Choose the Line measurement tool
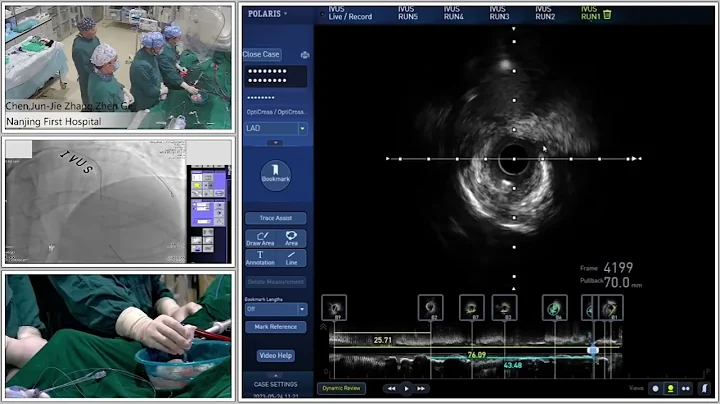The image size is (720, 404). click(x=291, y=258)
